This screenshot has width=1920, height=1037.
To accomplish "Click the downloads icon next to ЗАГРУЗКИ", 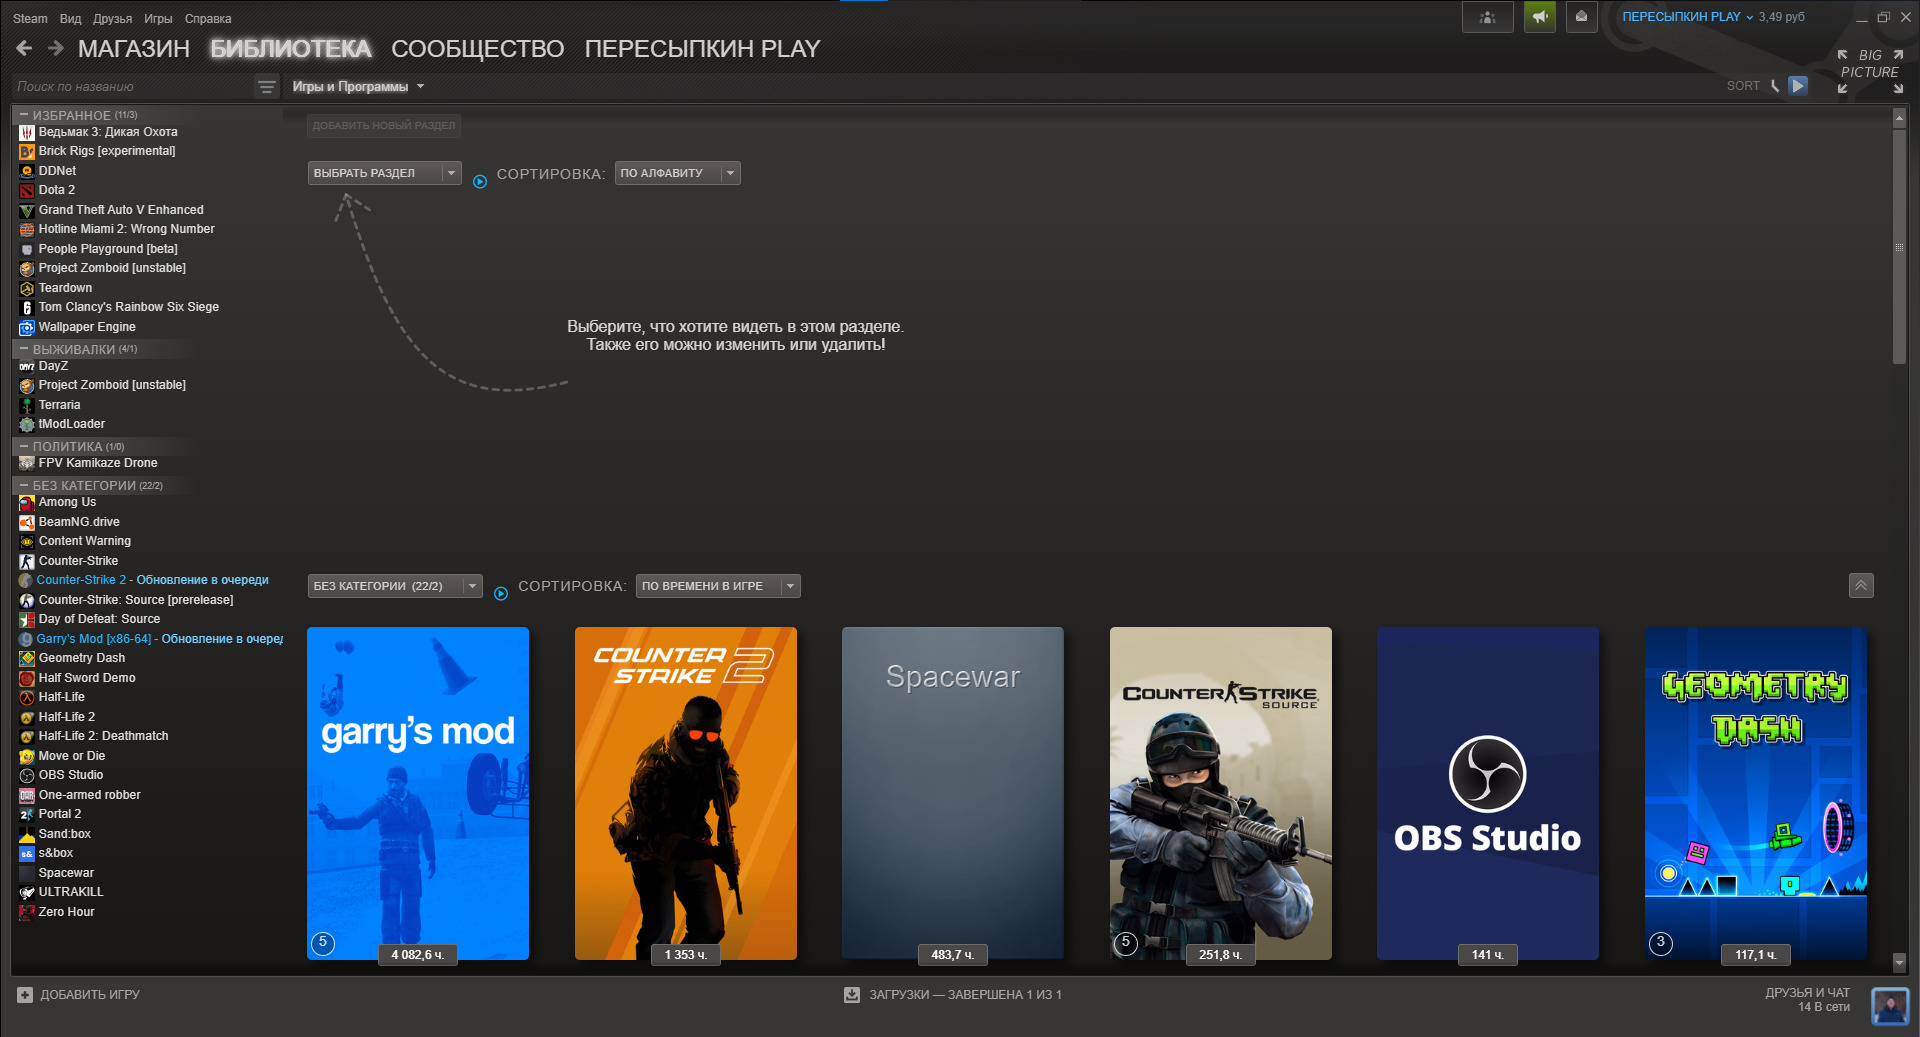I will click(x=852, y=995).
